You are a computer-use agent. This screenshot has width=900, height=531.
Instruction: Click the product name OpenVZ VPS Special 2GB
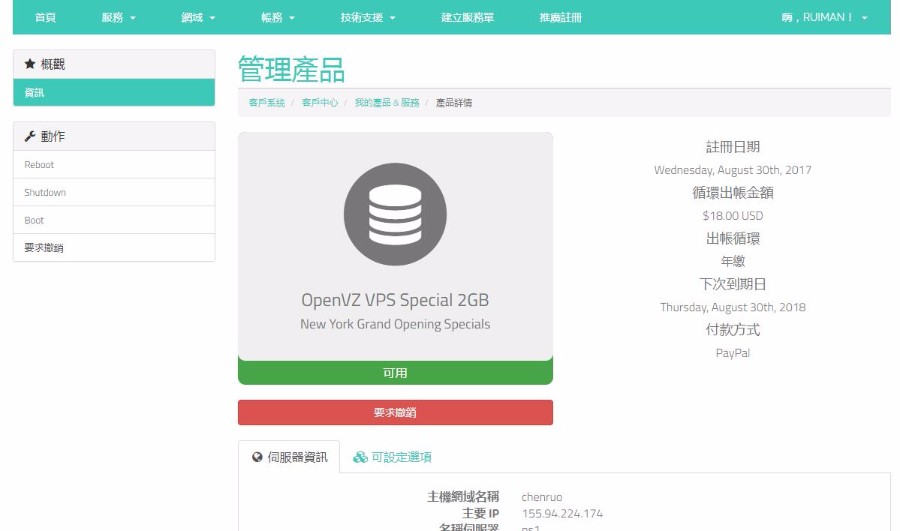coord(395,300)
